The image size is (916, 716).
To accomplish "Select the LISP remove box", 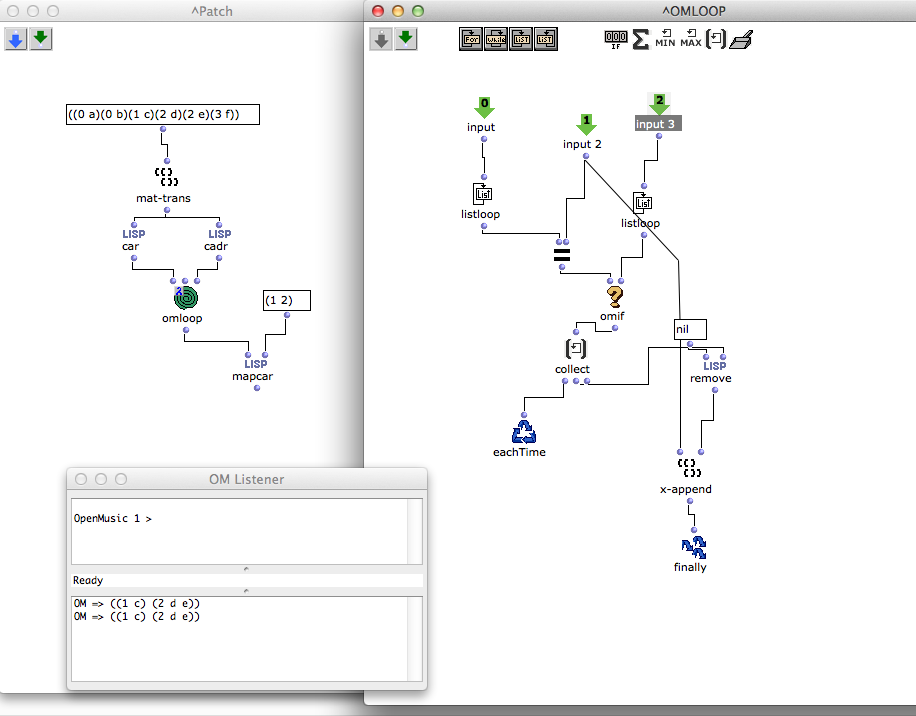I will click(x=714, y=366).
